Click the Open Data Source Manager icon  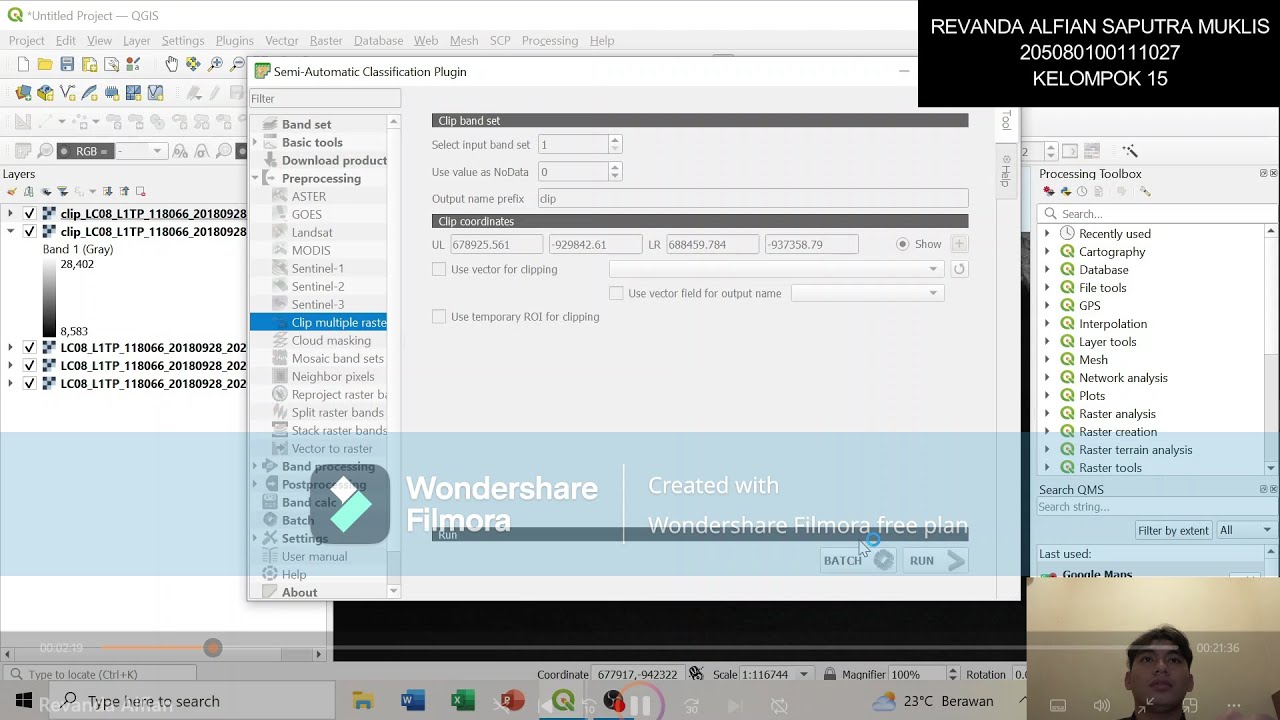tap(23, 92)
